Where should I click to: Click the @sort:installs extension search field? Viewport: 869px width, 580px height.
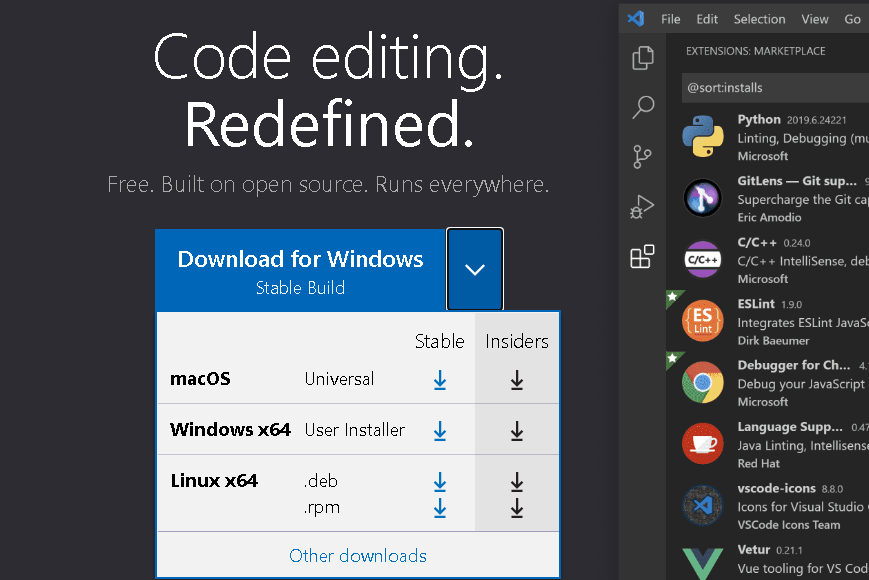click(x=775, y=88)
